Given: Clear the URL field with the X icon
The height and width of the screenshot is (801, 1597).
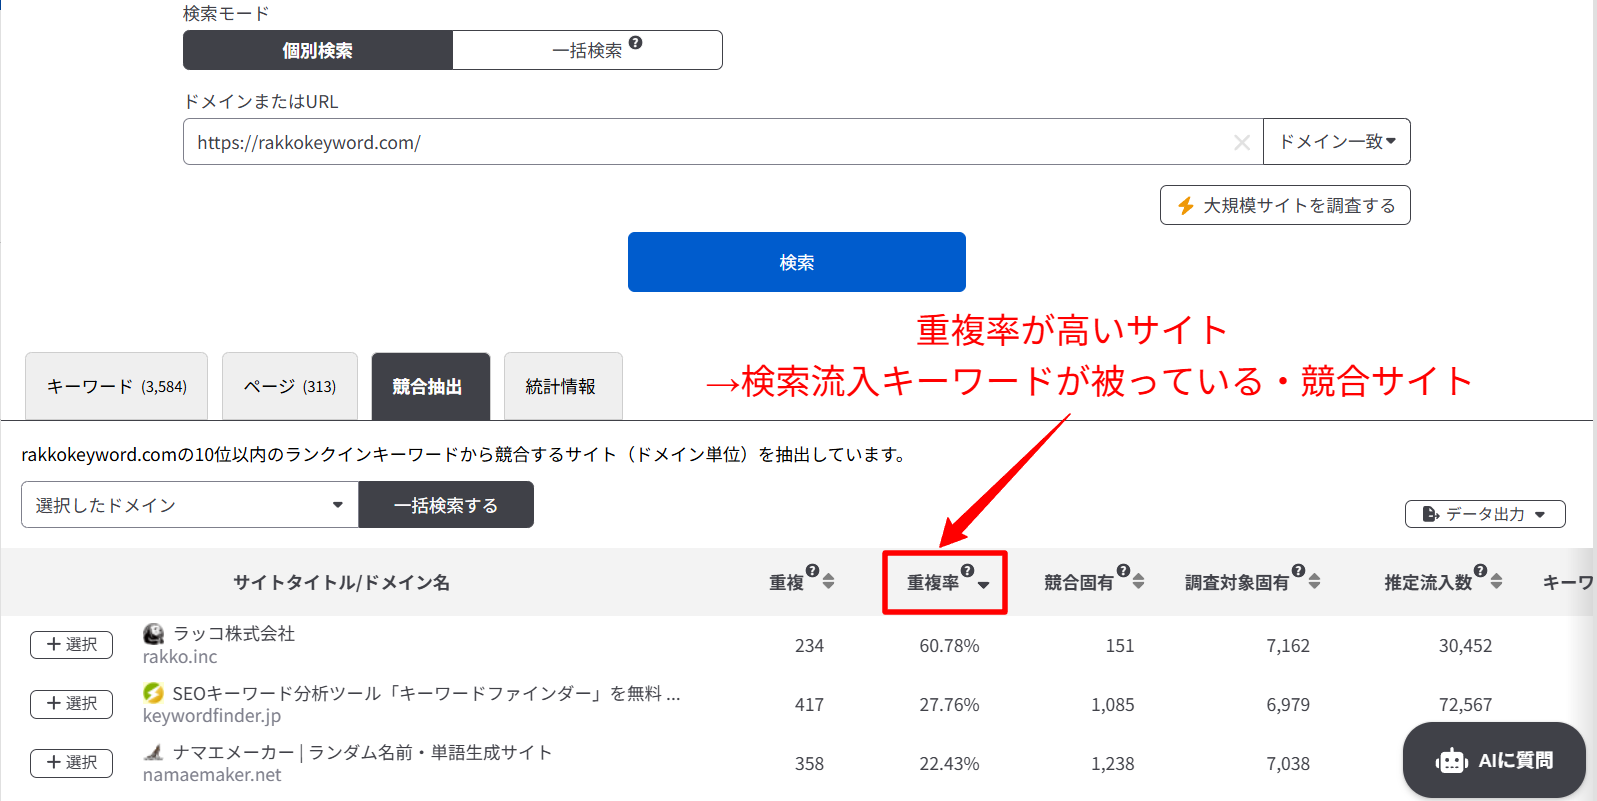Looking at the screenshot, I should click(x=1242, y=143).
